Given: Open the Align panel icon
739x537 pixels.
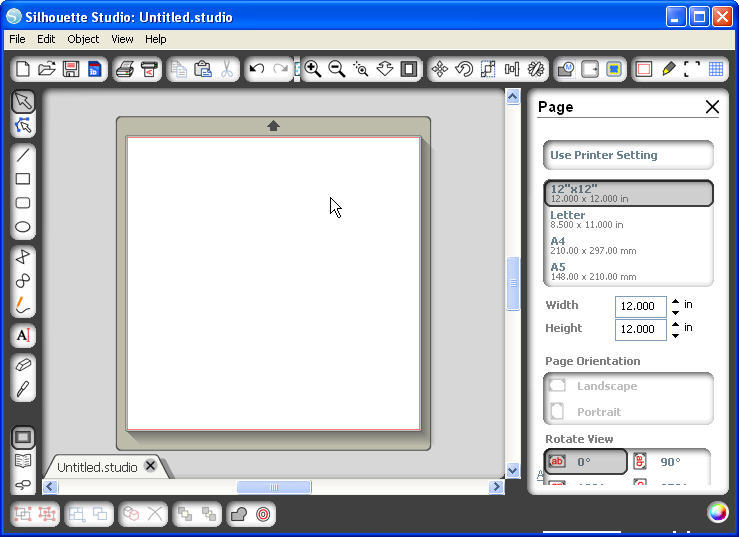Looking at the screenshot, I should click(x=512, y=69).
